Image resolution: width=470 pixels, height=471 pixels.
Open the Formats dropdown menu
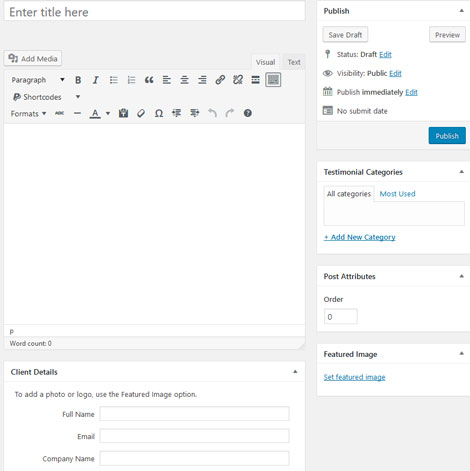click(28, 114)
